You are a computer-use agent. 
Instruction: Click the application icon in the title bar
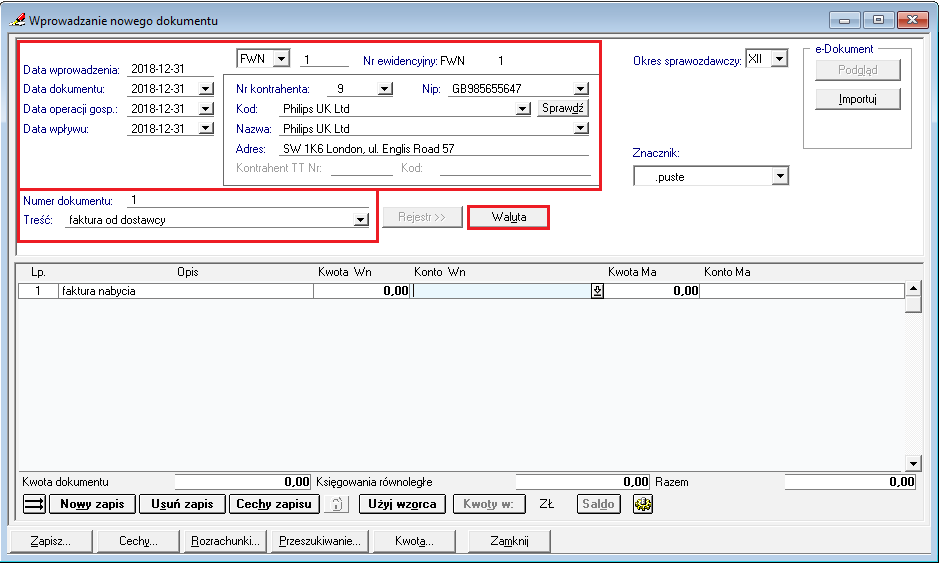17,20
